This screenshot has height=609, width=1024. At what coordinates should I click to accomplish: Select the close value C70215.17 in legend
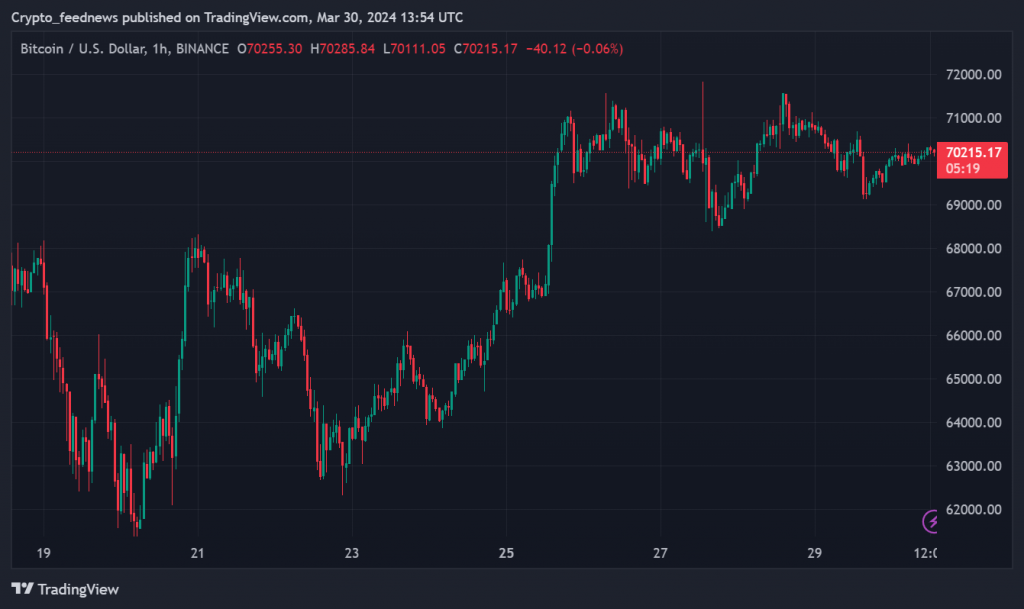point(485,49)
